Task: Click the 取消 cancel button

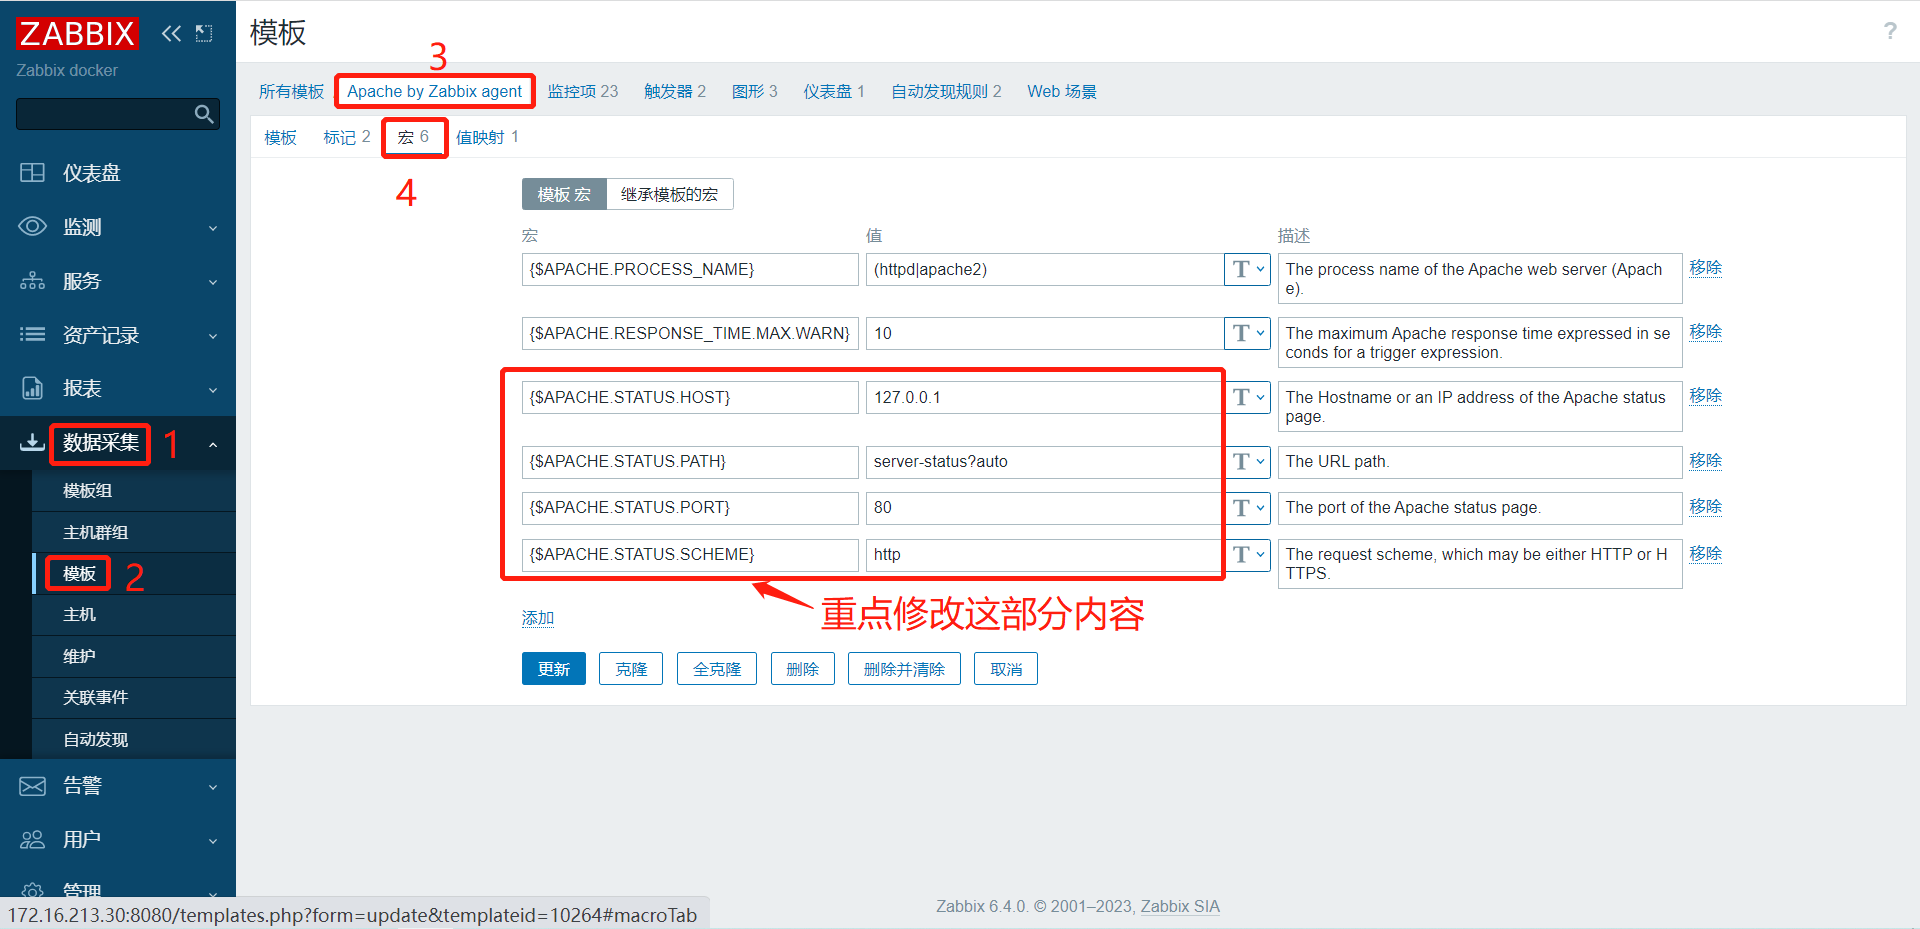Action: [x=1006, y=669]
